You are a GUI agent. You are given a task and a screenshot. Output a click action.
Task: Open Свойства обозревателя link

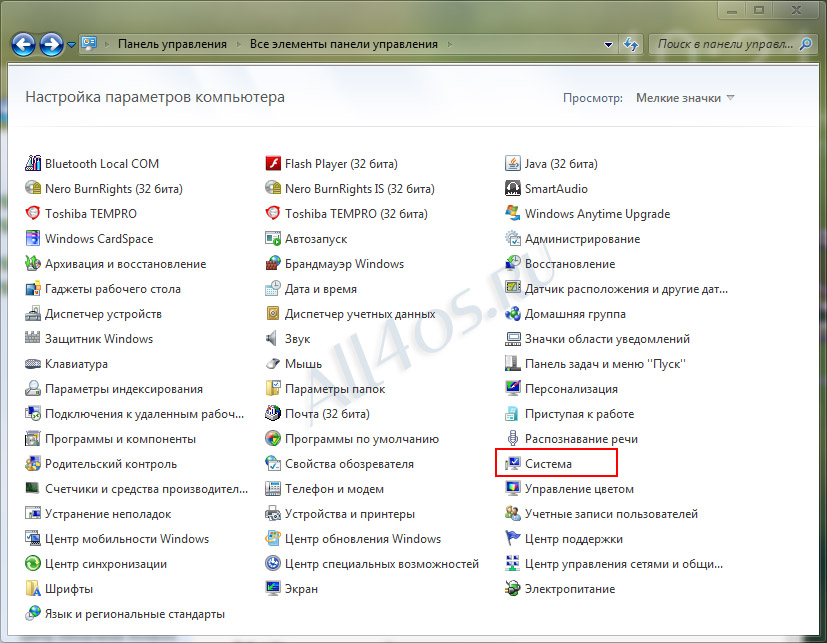point(349,464)
